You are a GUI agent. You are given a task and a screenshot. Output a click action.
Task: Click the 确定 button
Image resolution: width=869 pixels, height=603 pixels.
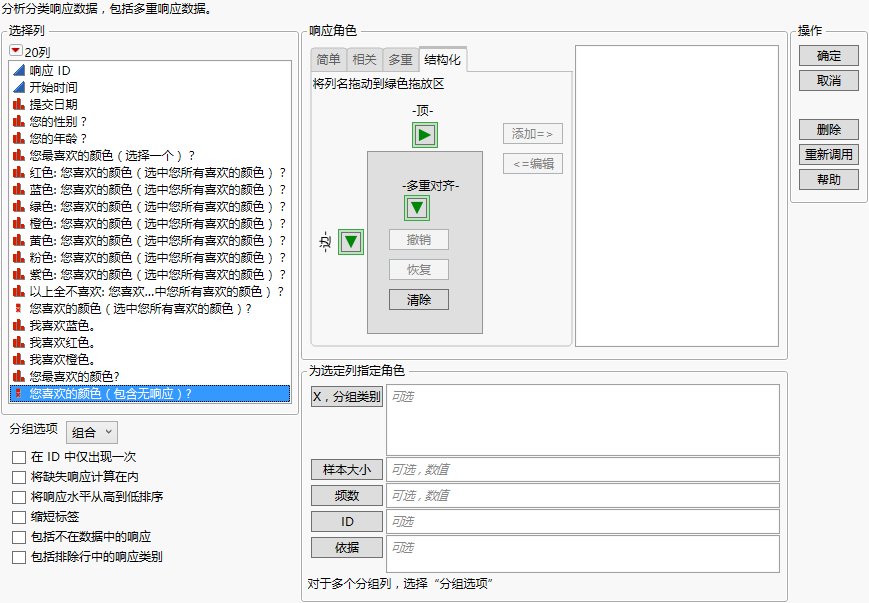829,56
